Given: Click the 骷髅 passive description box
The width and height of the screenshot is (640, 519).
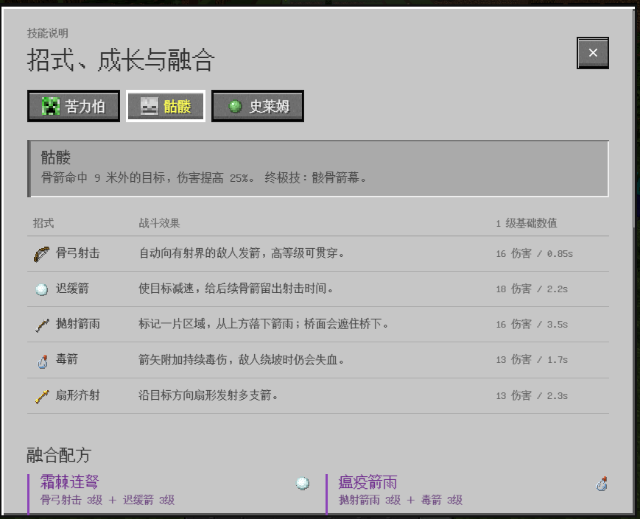Looking at the screenshot, I should pos(318,169).
